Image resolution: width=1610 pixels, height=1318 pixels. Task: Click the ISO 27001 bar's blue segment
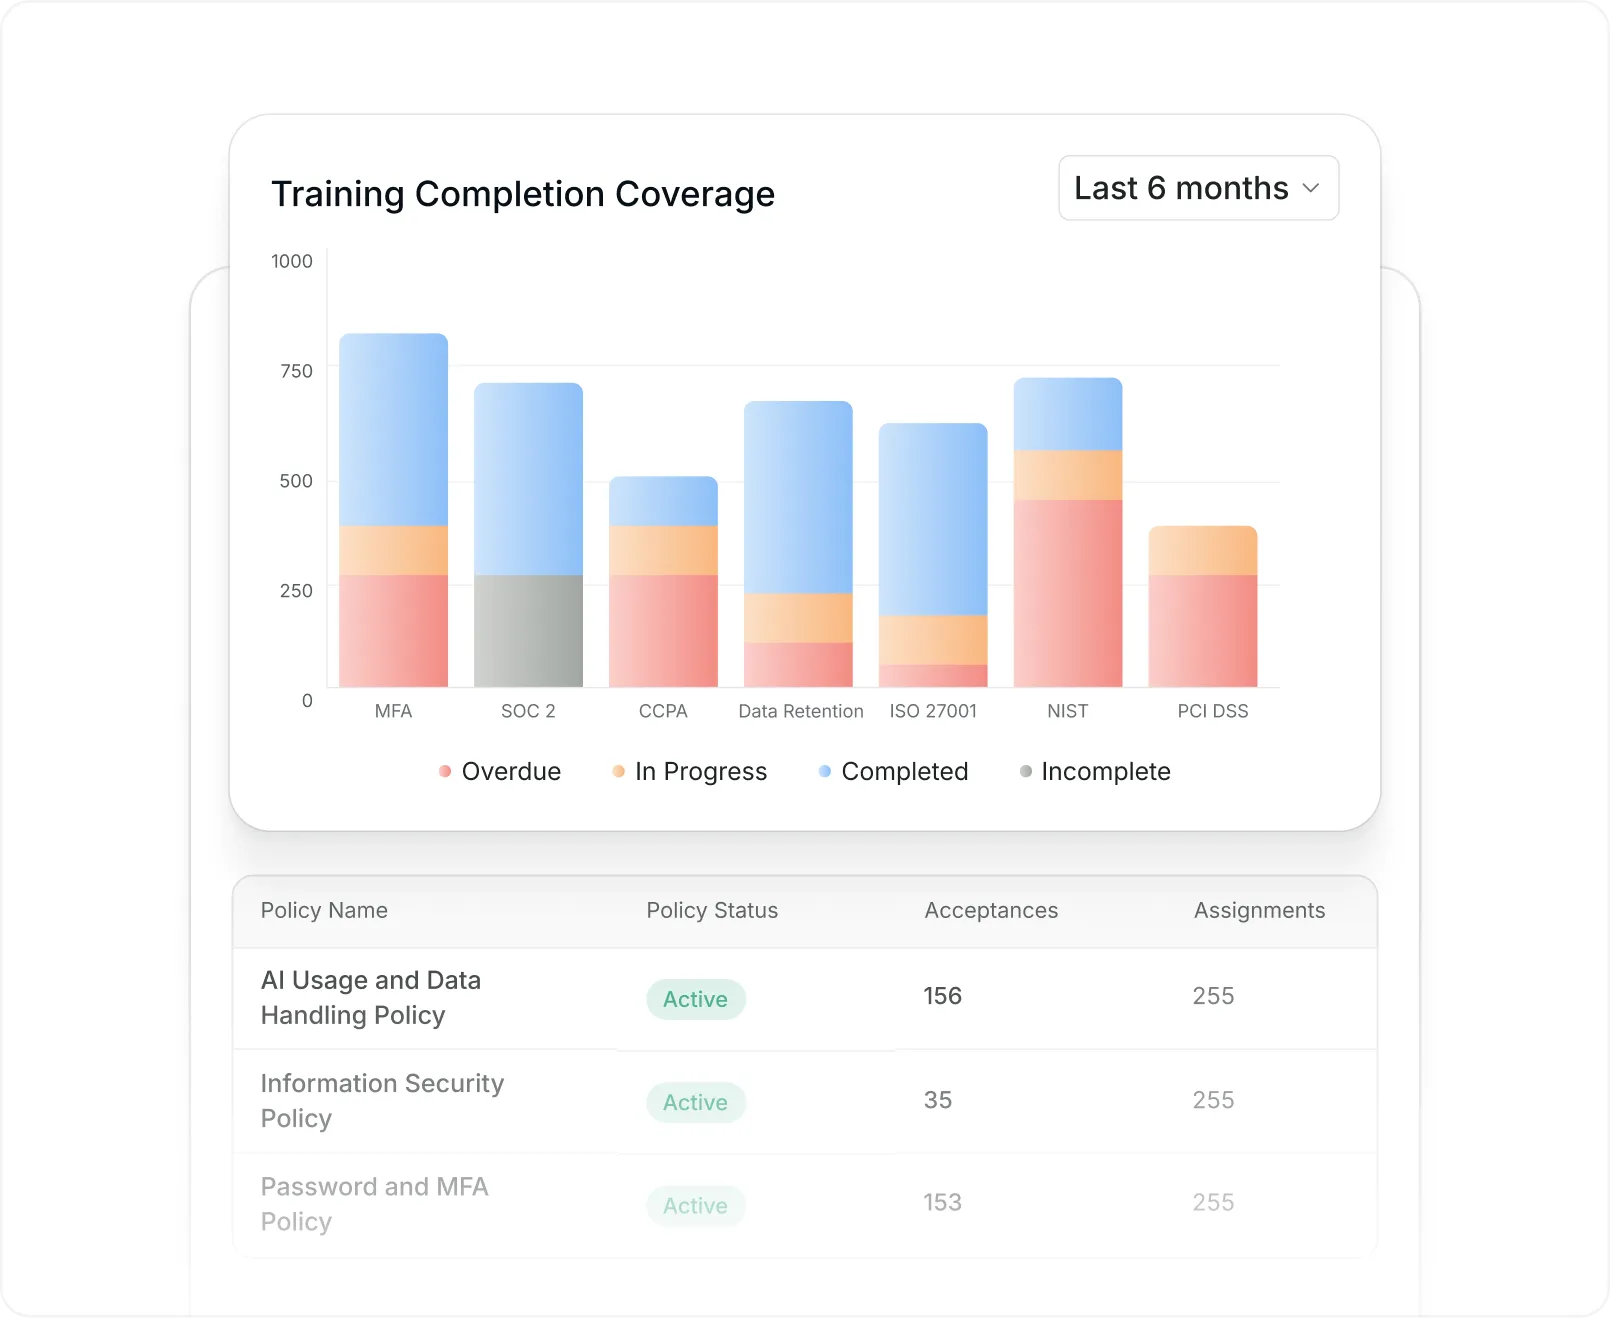[x=933, y=519]
